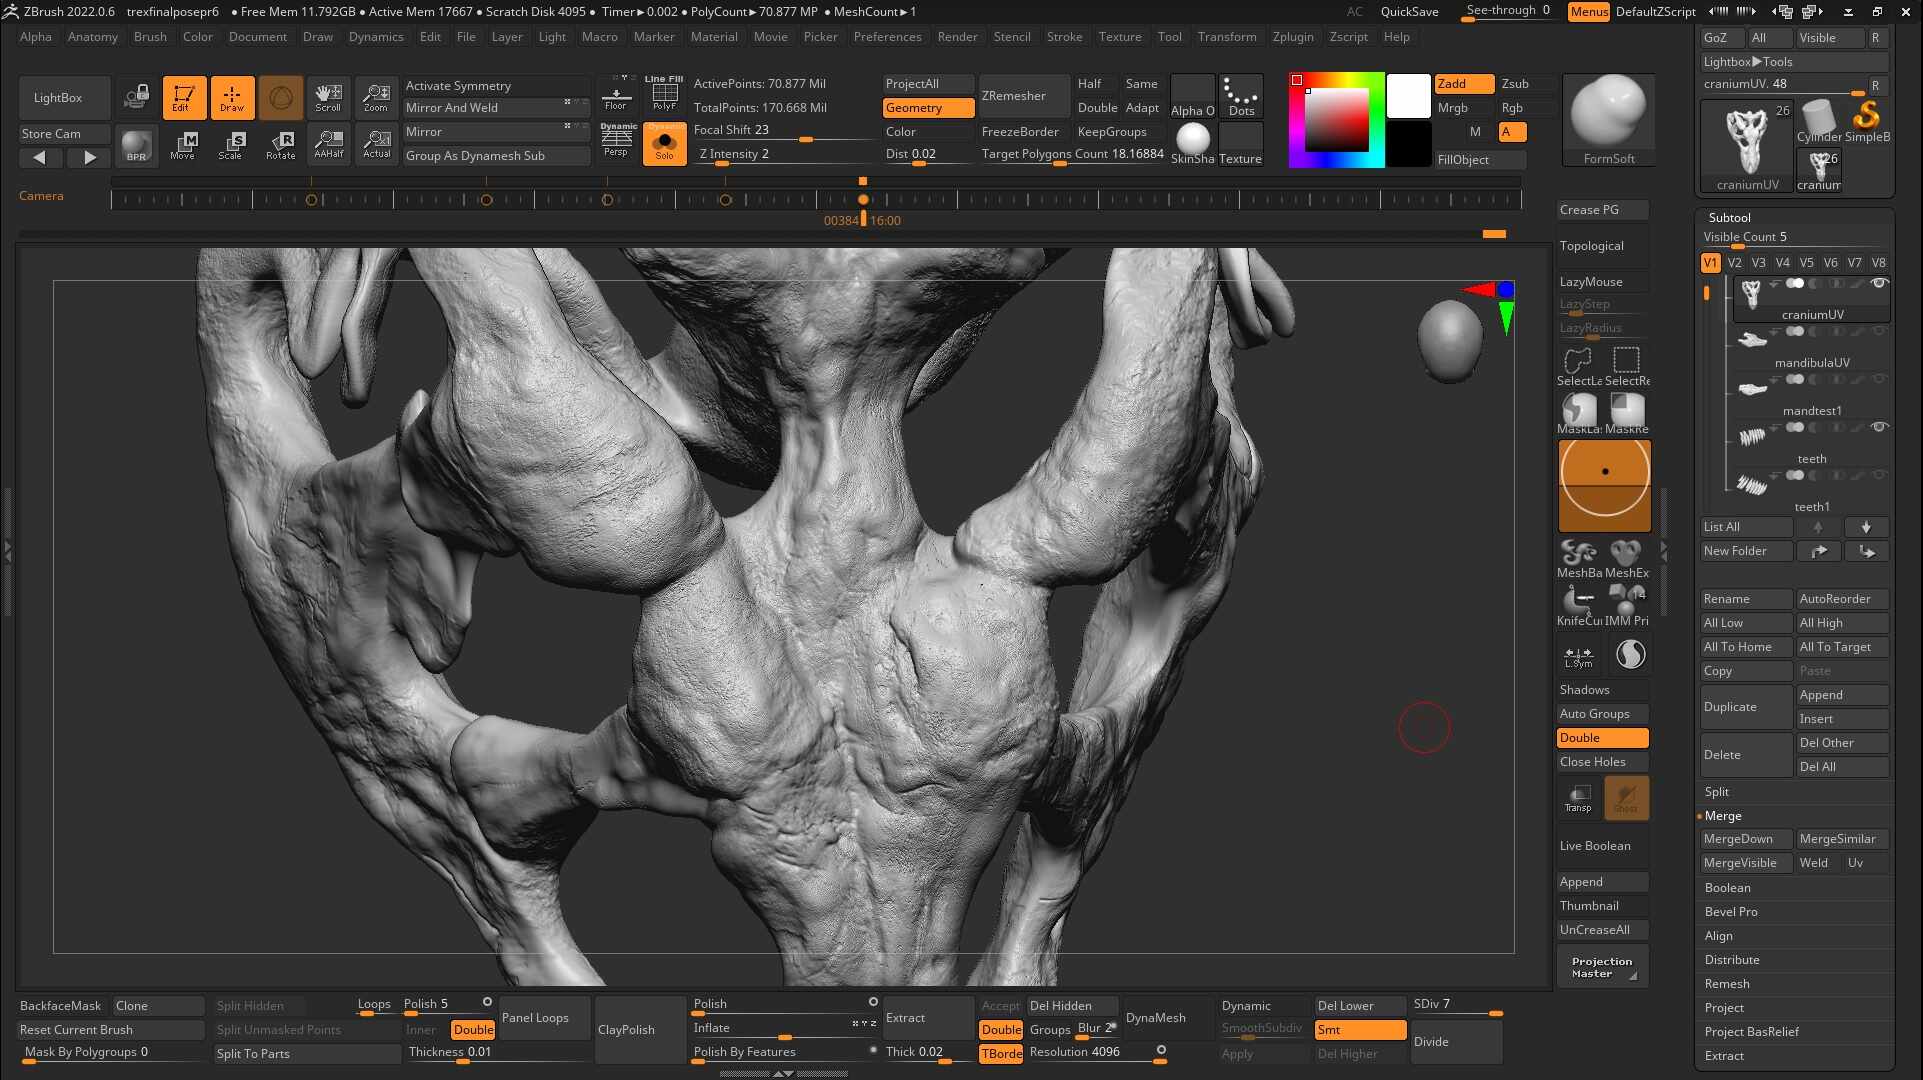
Task: Select the Move transform tool
Action: pos(183,145)
